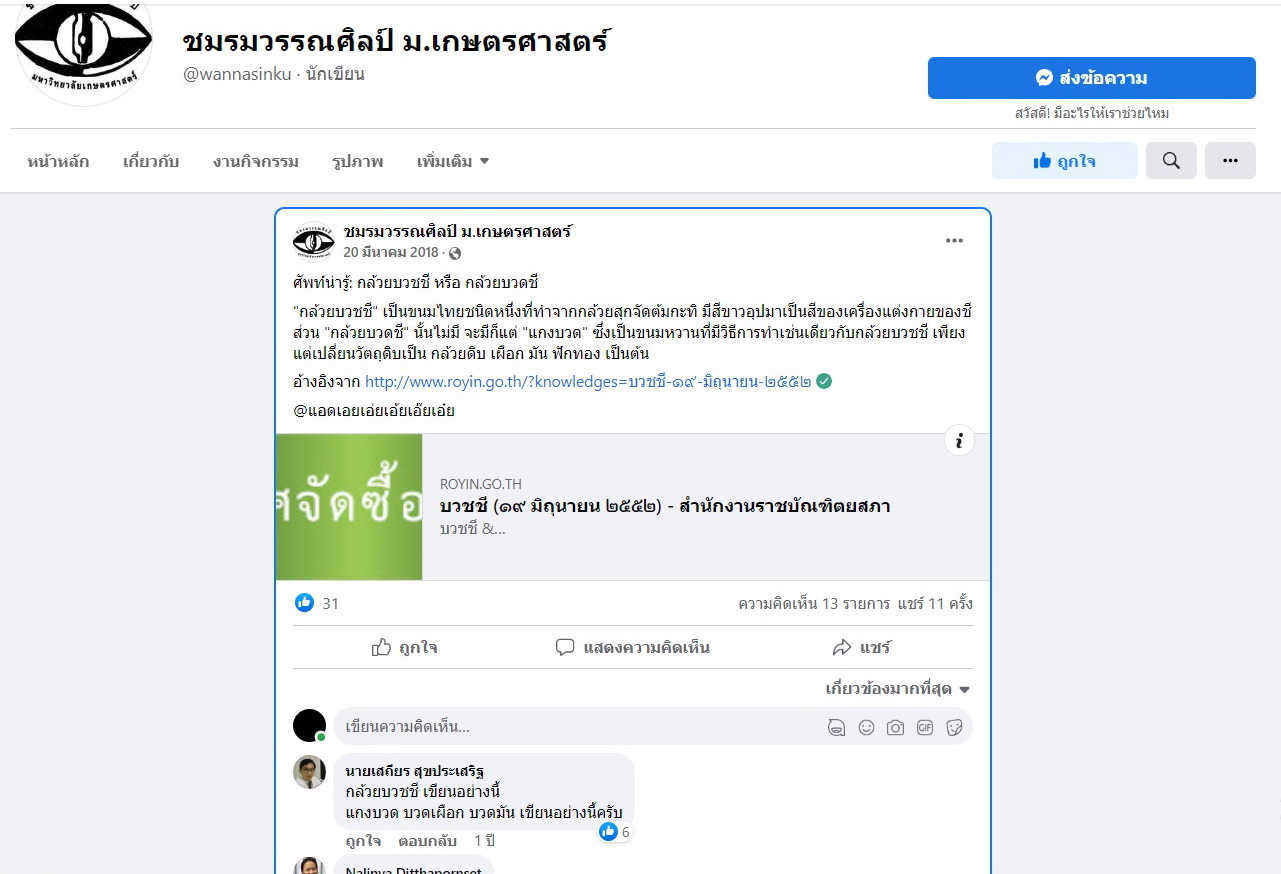The image size is (1281, 874).
Task: Switch to the เกี่ยวกับ tab
Action: (x=151, y=161)
